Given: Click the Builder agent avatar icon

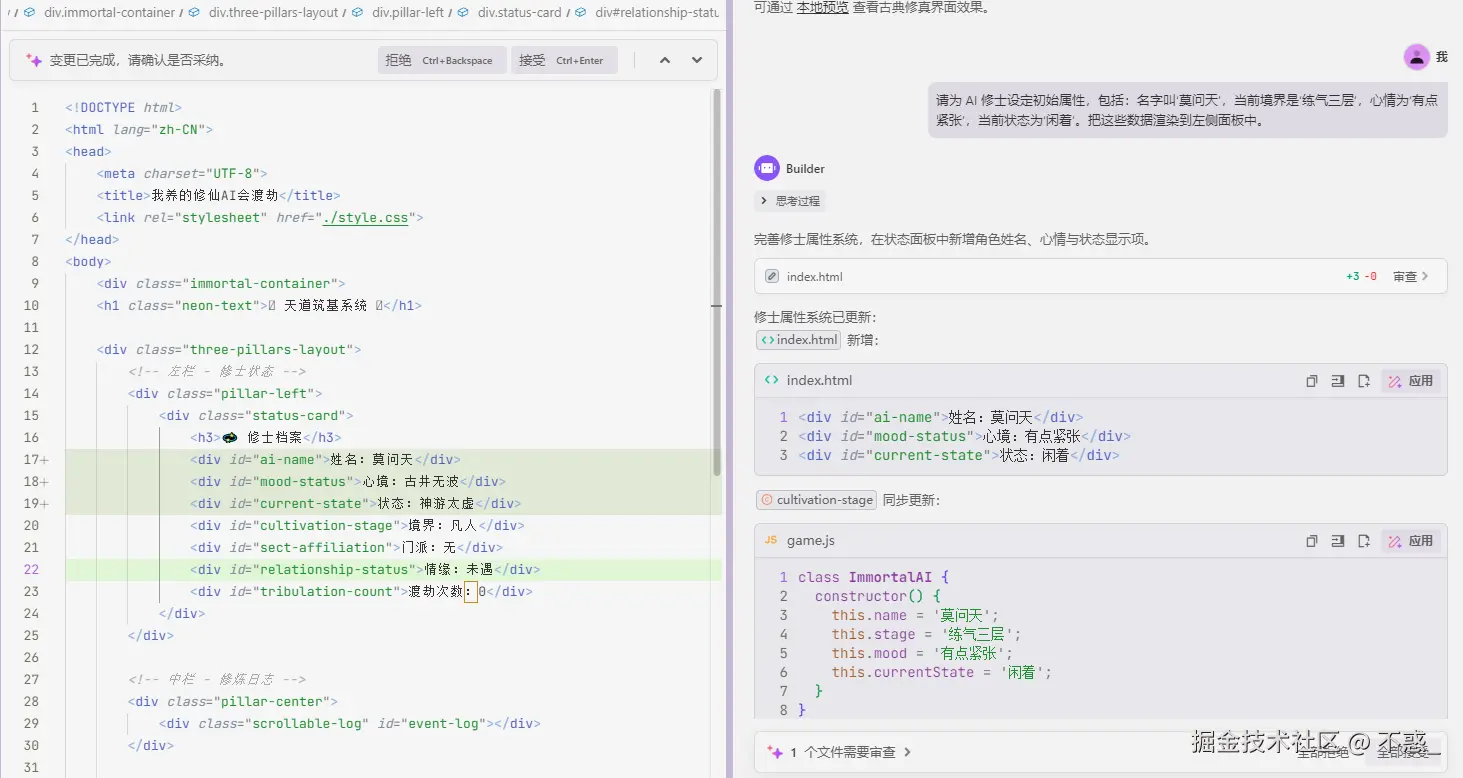Looking at the screenshot, I should pyautogui.click(x=766, y=168).
